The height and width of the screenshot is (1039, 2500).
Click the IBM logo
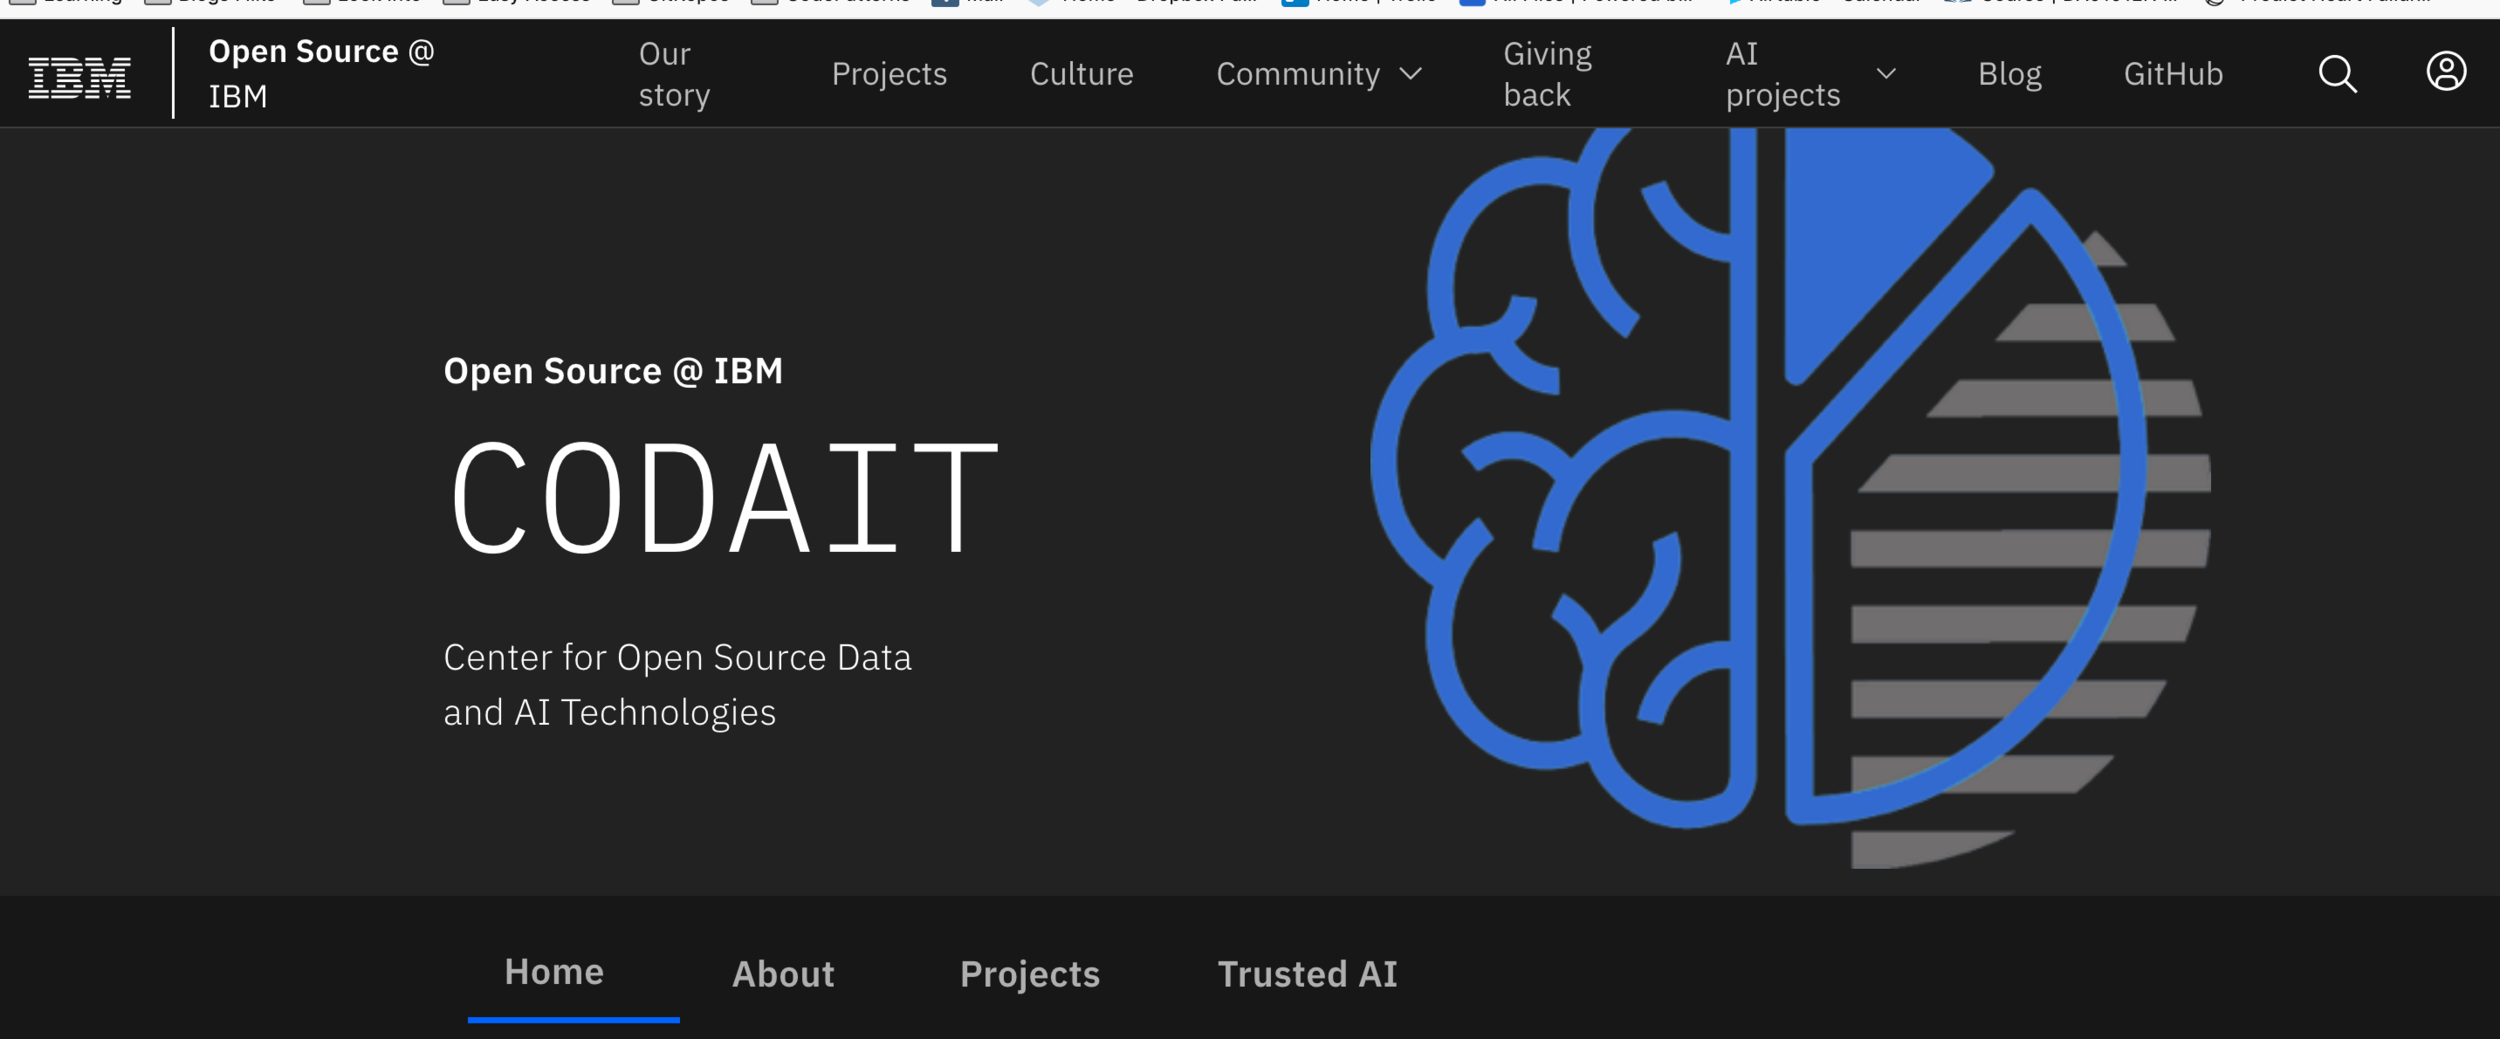tap(80, 77)
